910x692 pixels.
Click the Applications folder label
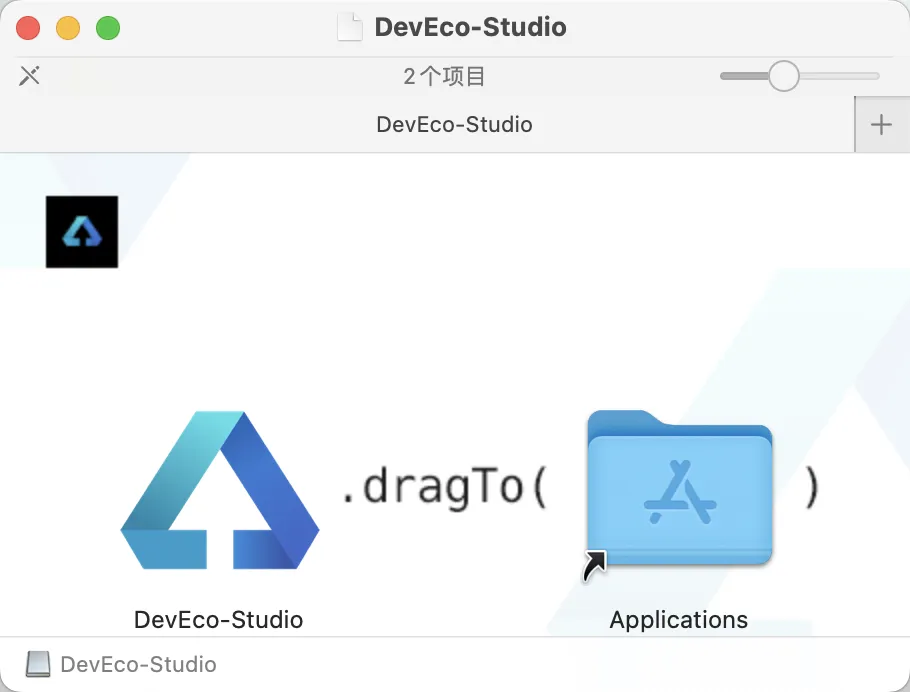pos(678,620)
